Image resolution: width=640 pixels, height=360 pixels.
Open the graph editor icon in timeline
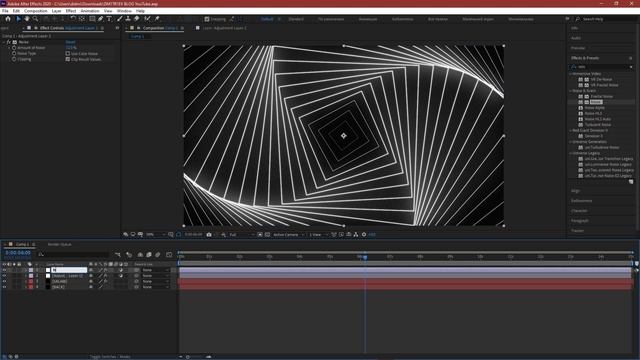coord(169,255)
